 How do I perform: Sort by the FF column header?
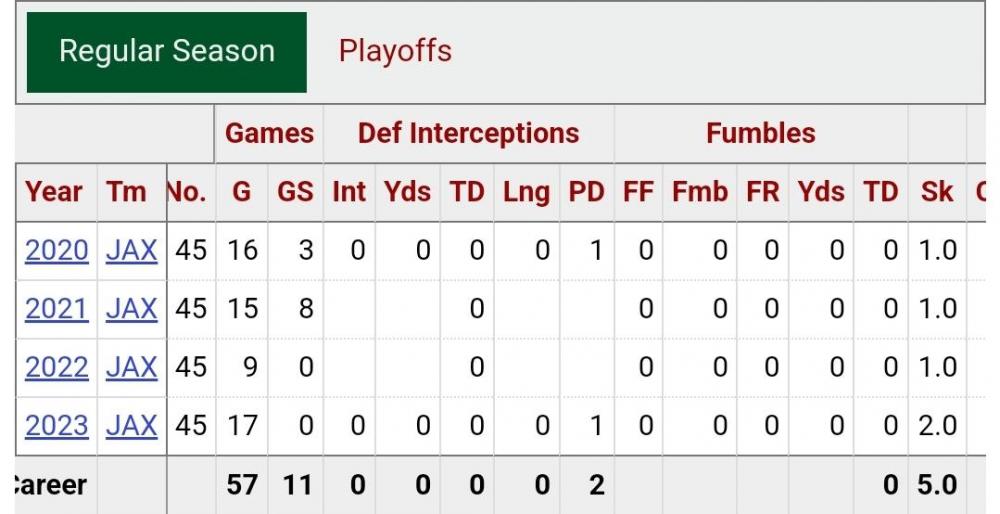(638, 191)
